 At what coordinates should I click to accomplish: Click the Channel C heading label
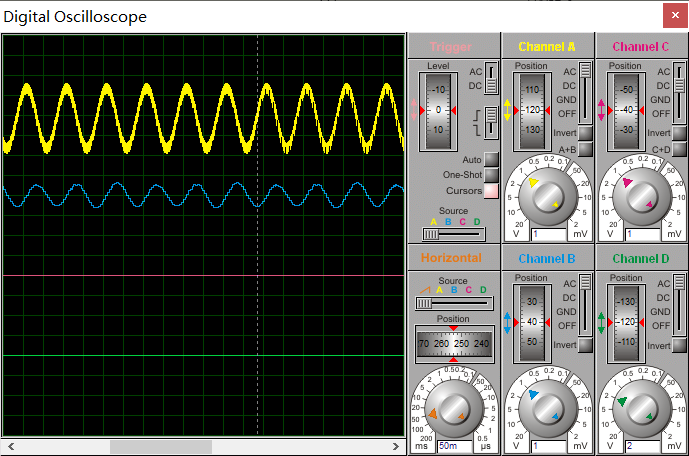click(x=641, y=47)
